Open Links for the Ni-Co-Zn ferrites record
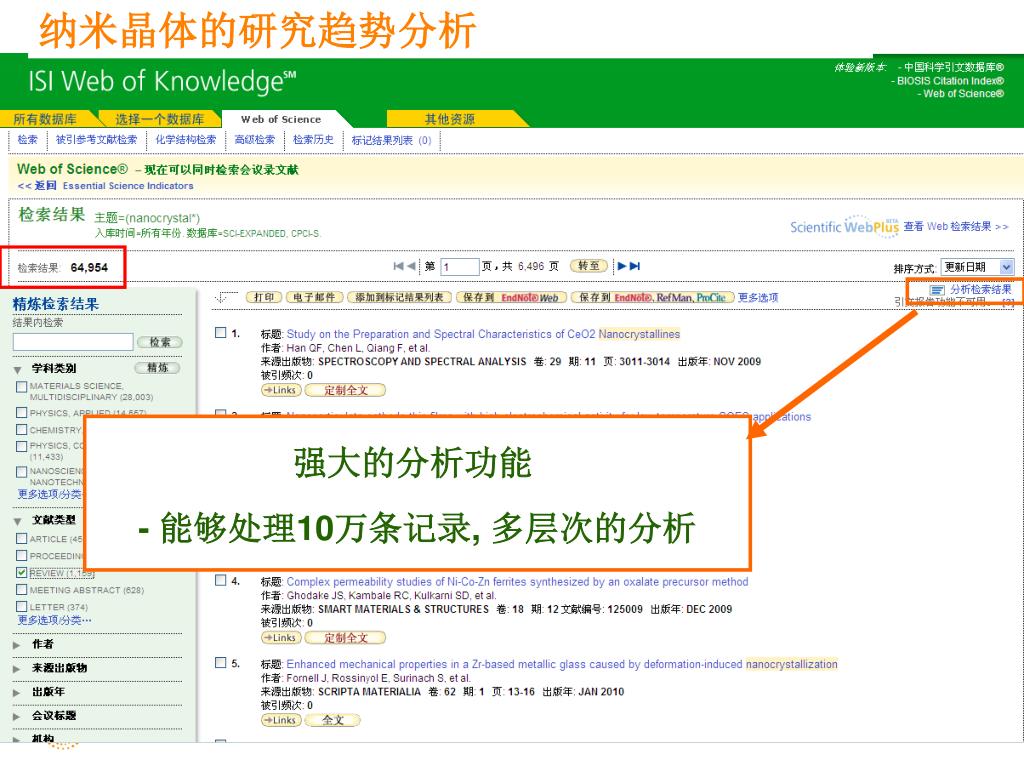This screenshot has width=1024, height=768. click(281, 637)
